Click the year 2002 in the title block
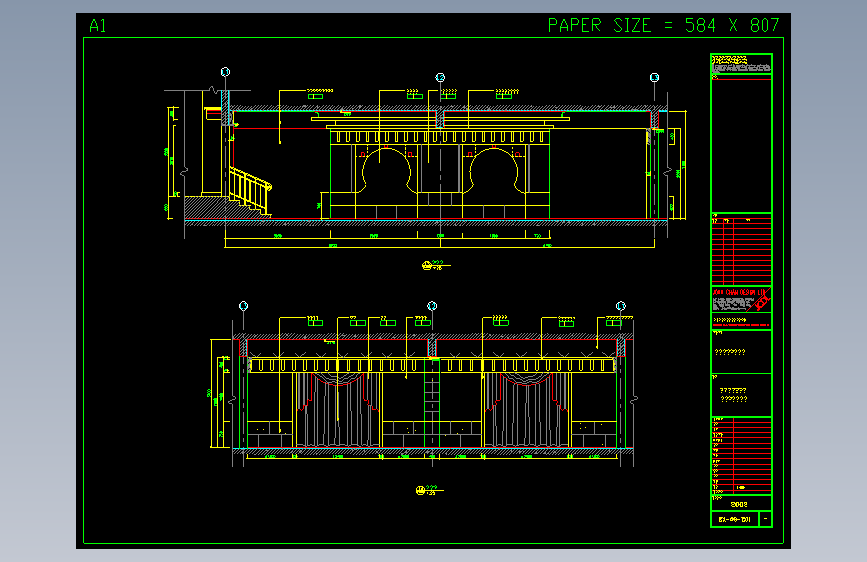The width and height of the screenshot is (867, 562). tap(739, 504)
